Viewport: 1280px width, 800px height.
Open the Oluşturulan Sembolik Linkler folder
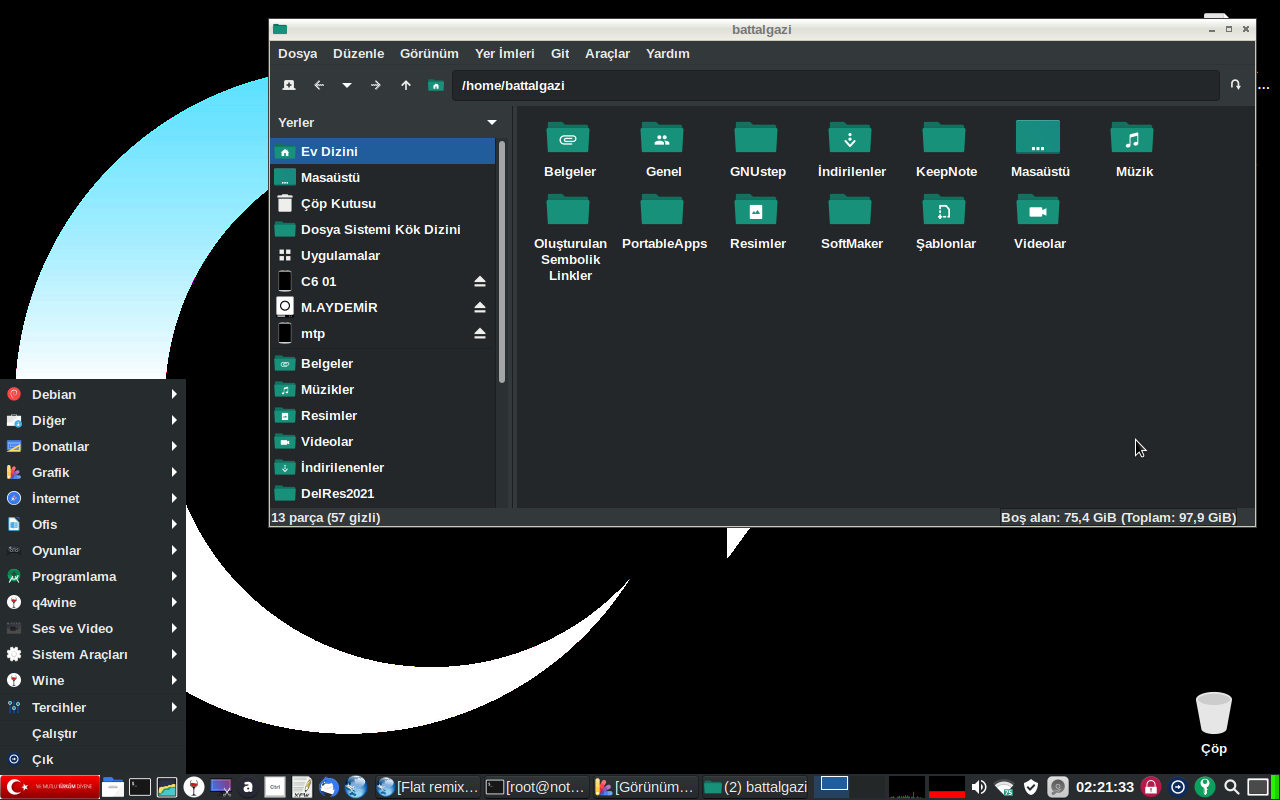[x=568, y=209]
